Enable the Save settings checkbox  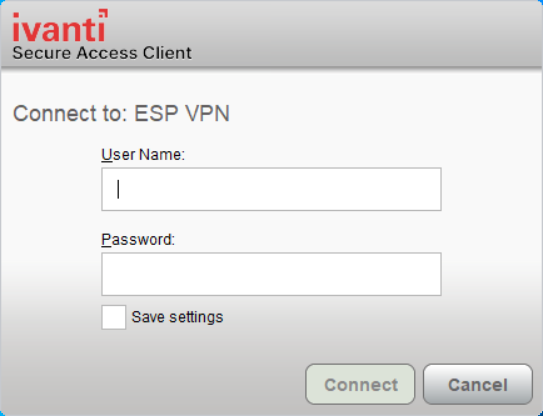(x=114, y=317)
